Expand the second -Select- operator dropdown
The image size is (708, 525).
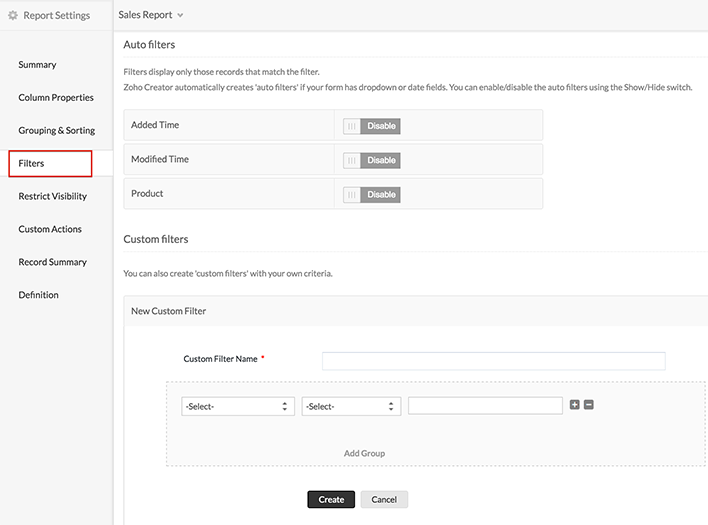tap(351, 406)
